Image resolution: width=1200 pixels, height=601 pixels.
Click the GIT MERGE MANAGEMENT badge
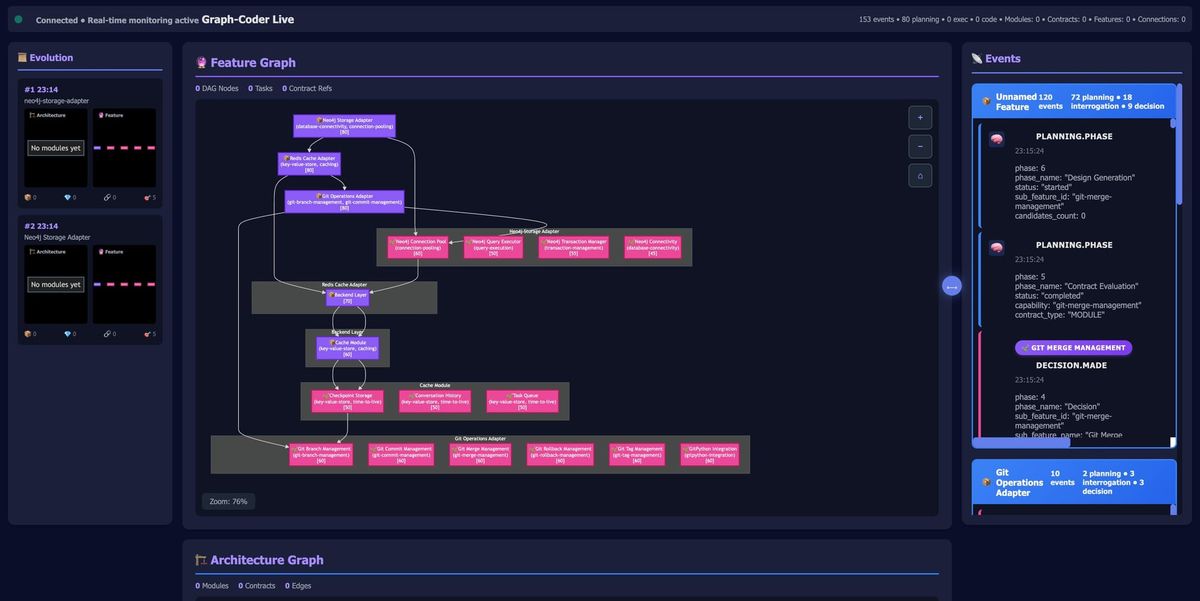point(1073,348)
